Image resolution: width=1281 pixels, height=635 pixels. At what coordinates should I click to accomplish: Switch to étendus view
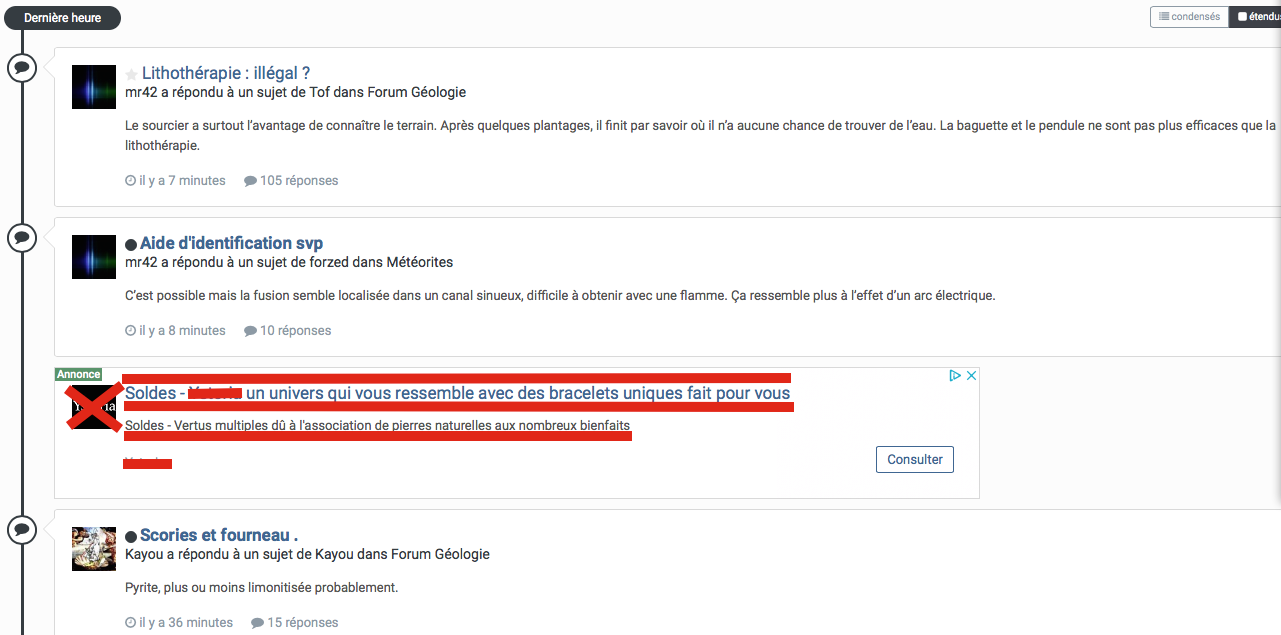[x=1256, y=17]
